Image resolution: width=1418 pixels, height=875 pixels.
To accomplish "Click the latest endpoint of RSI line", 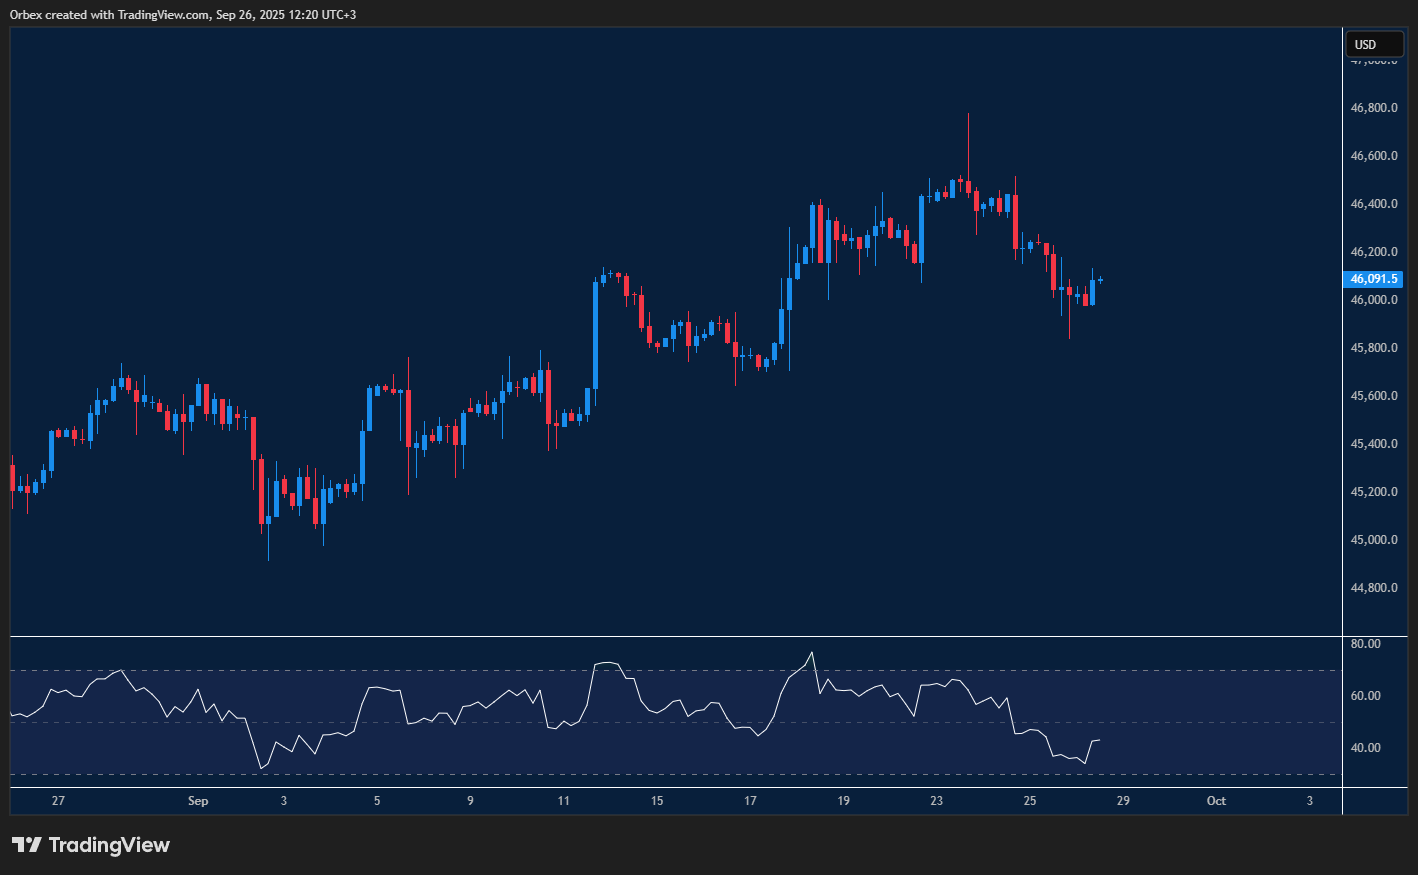I will coord(1100,740).
